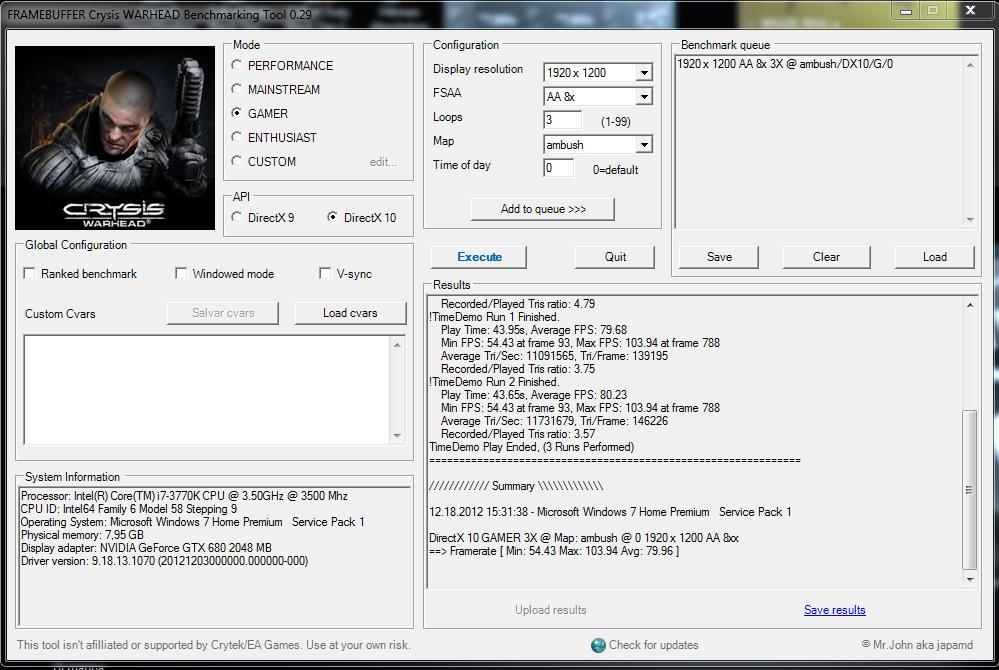Click Add to queue button
This screenshot has width=999, height=670.
[543, 209]
